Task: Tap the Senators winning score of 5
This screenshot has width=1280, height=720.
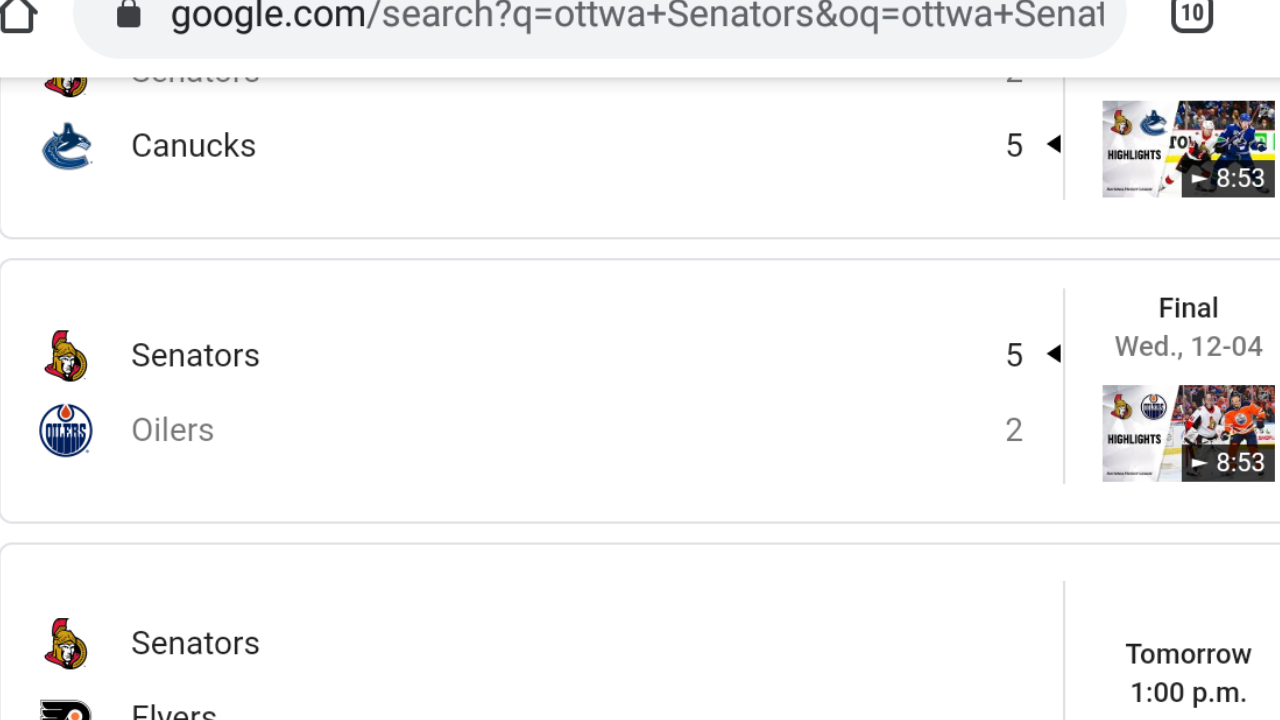Action: click(1014, 356)
